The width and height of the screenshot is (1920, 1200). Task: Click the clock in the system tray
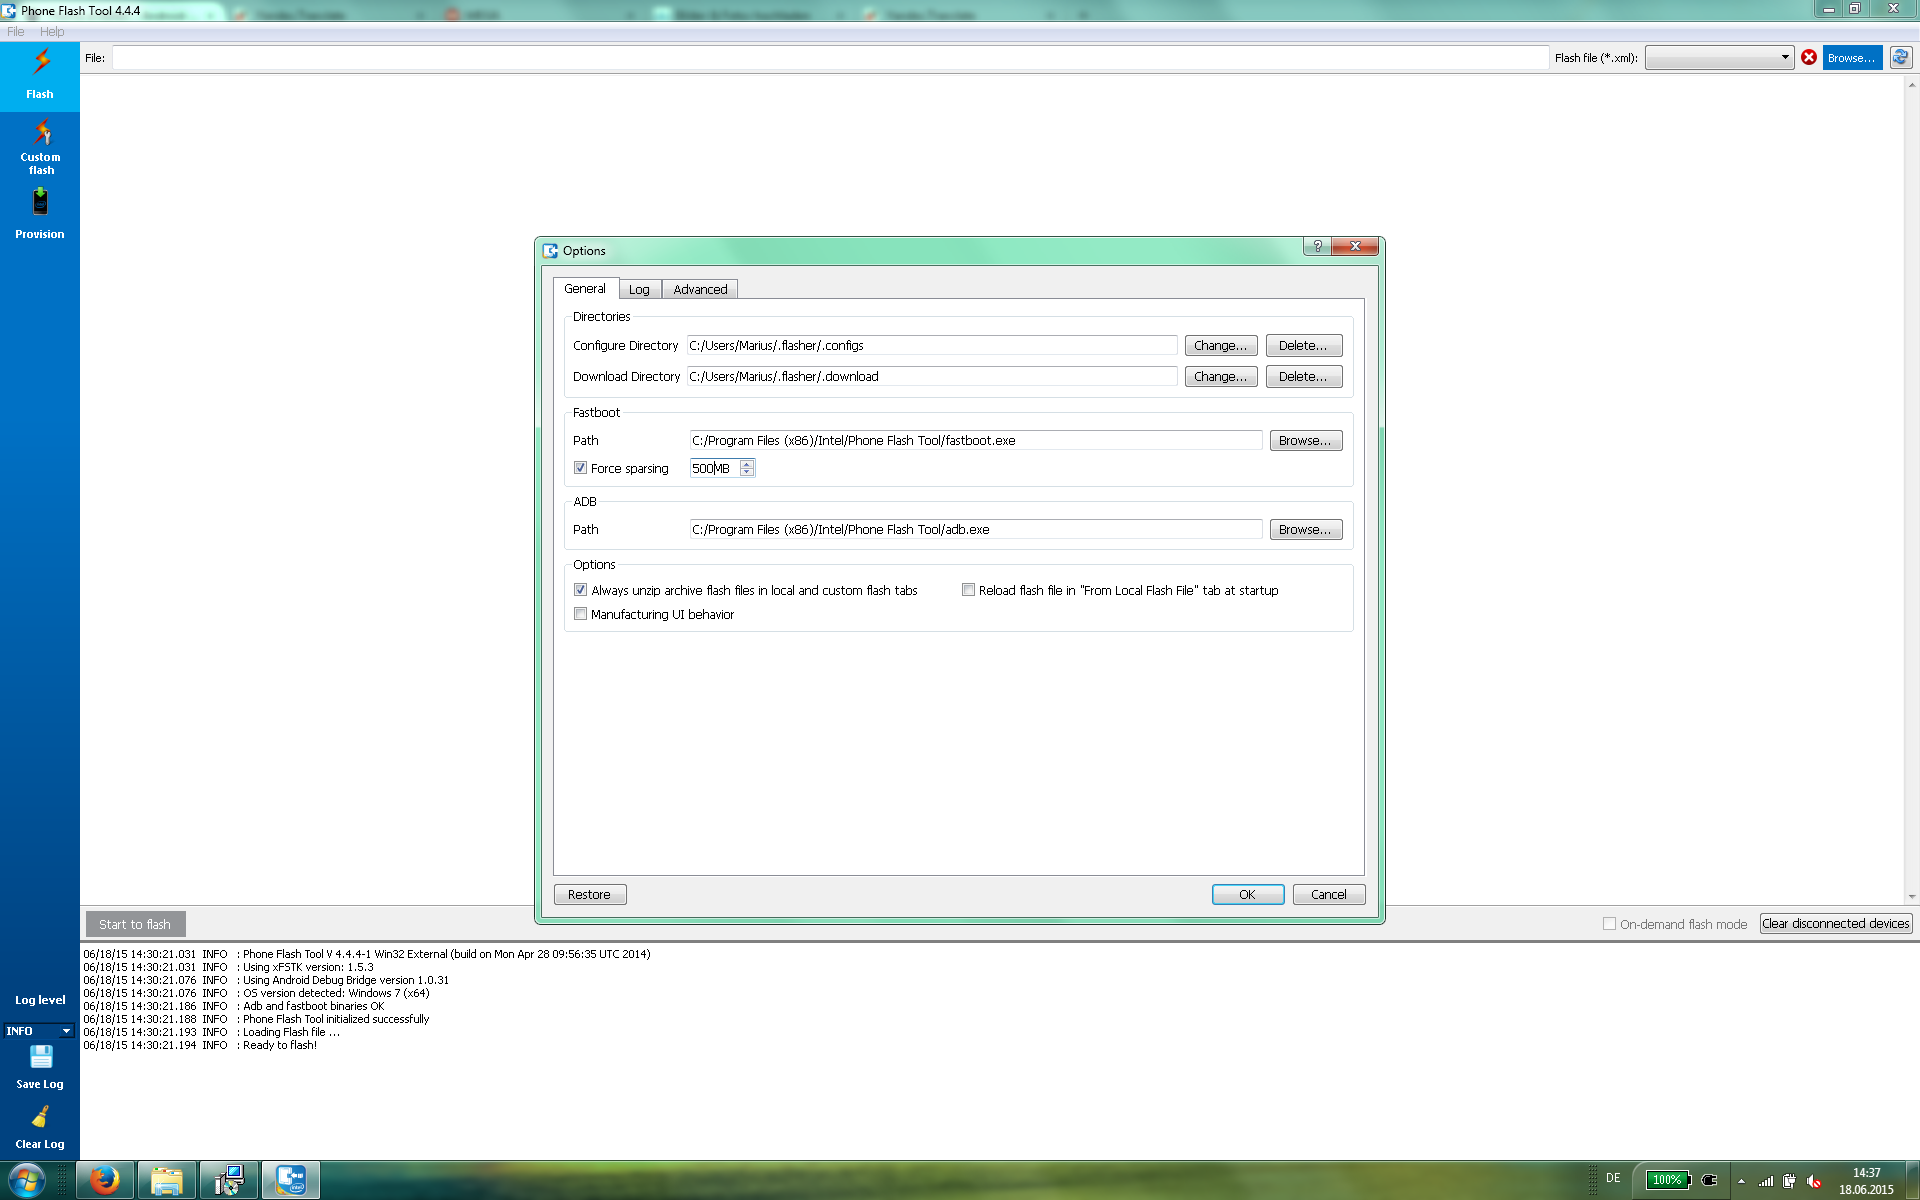click(1866, 1181)
